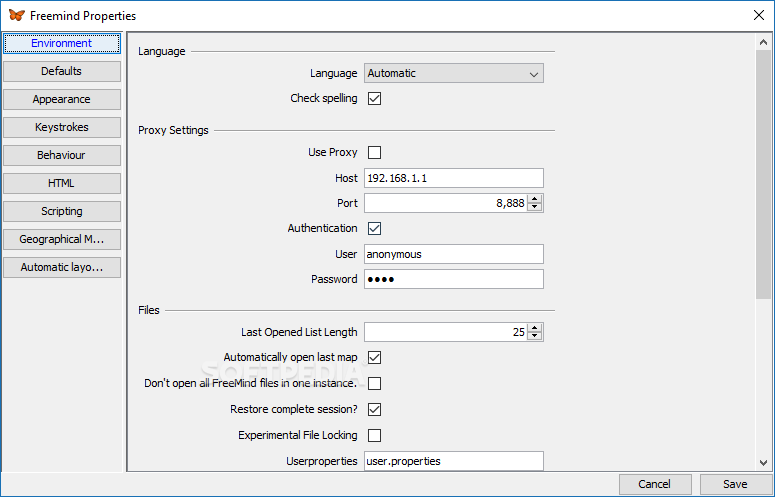Close the Freemind Properties dialog
This screenshot has width=775, height=497.
pos(759,15)
